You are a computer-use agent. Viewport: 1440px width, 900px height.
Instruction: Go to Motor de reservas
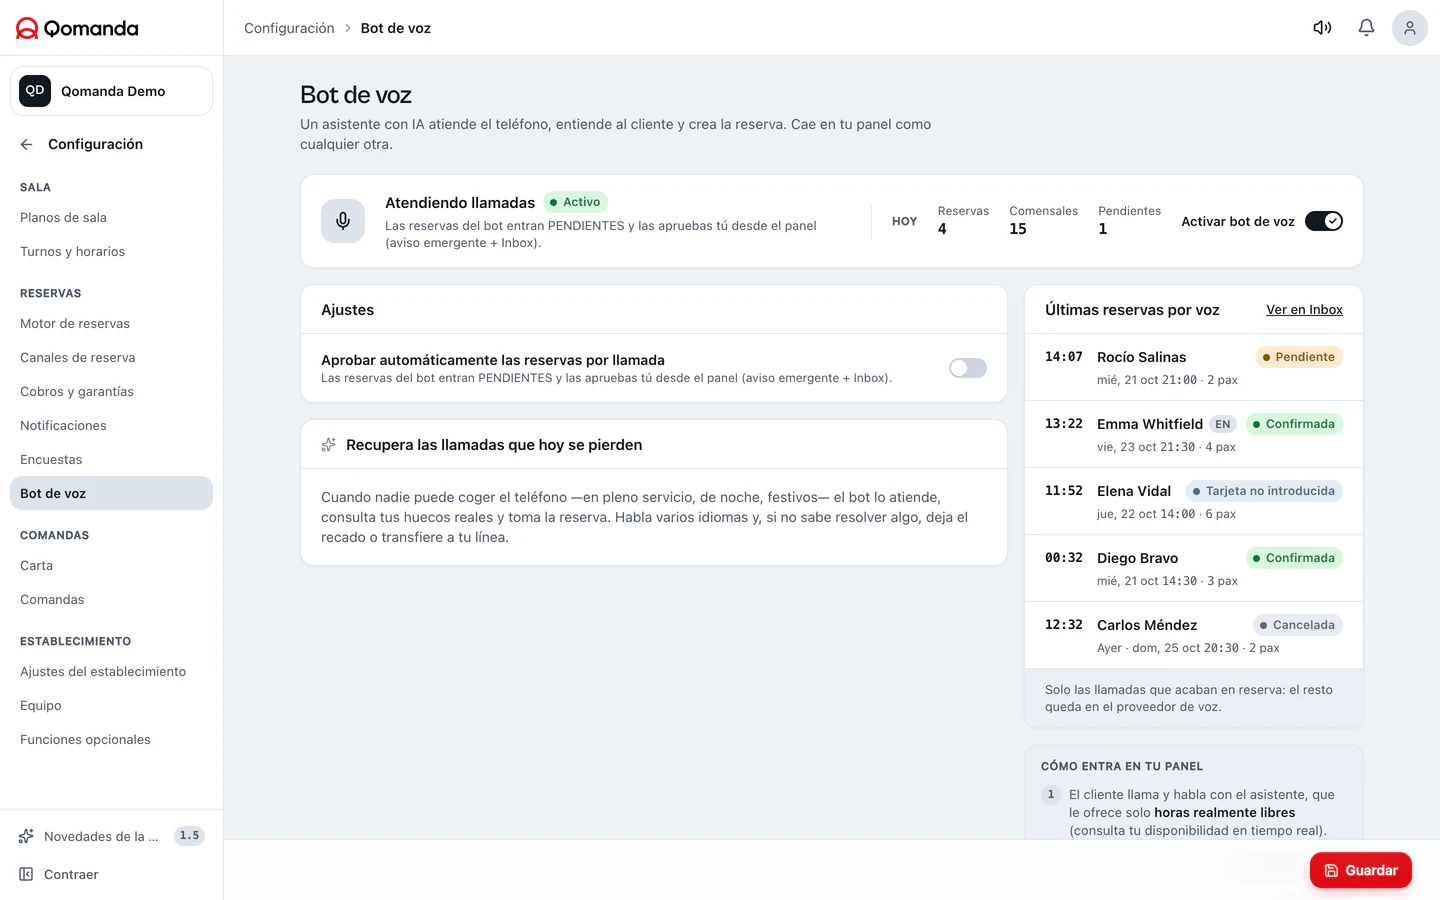(x=111, y=324)
